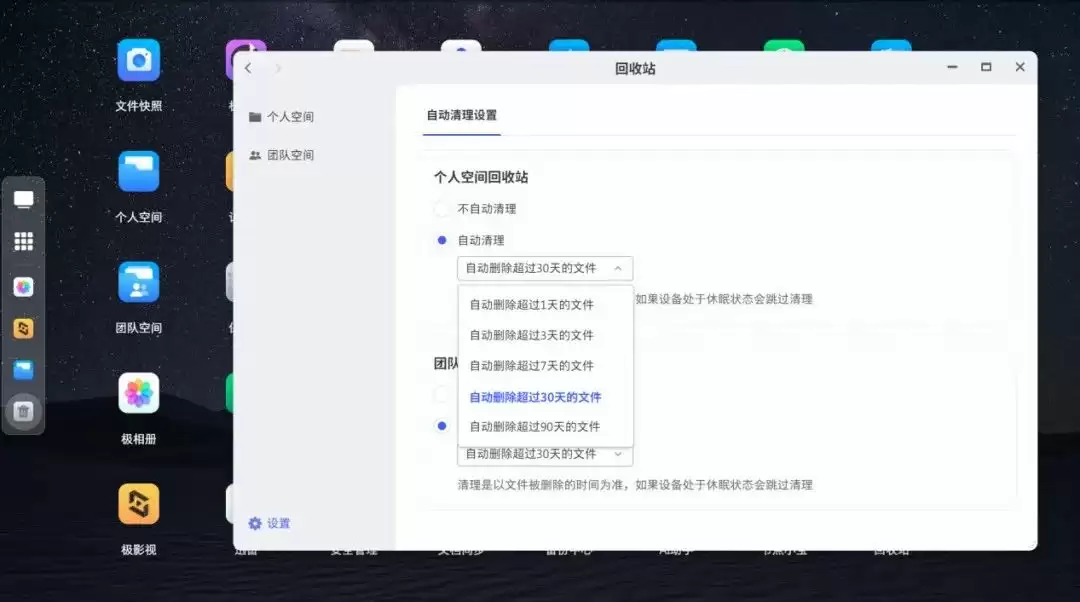Choose 自动删除超过90天的文件 option

click(535, 427)
